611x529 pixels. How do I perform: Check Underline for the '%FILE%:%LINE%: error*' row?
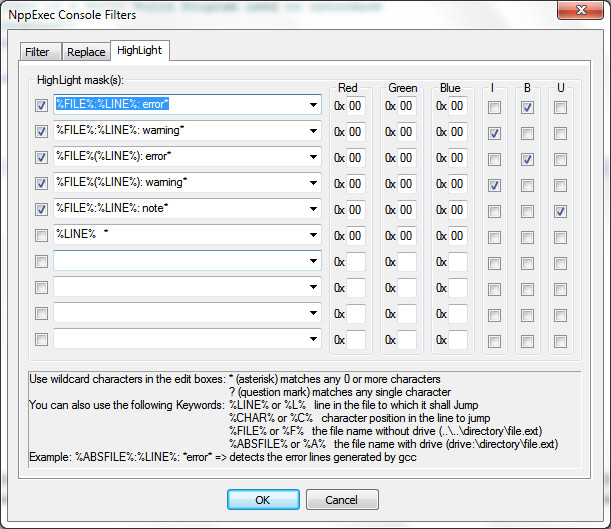tap(560, 107)
